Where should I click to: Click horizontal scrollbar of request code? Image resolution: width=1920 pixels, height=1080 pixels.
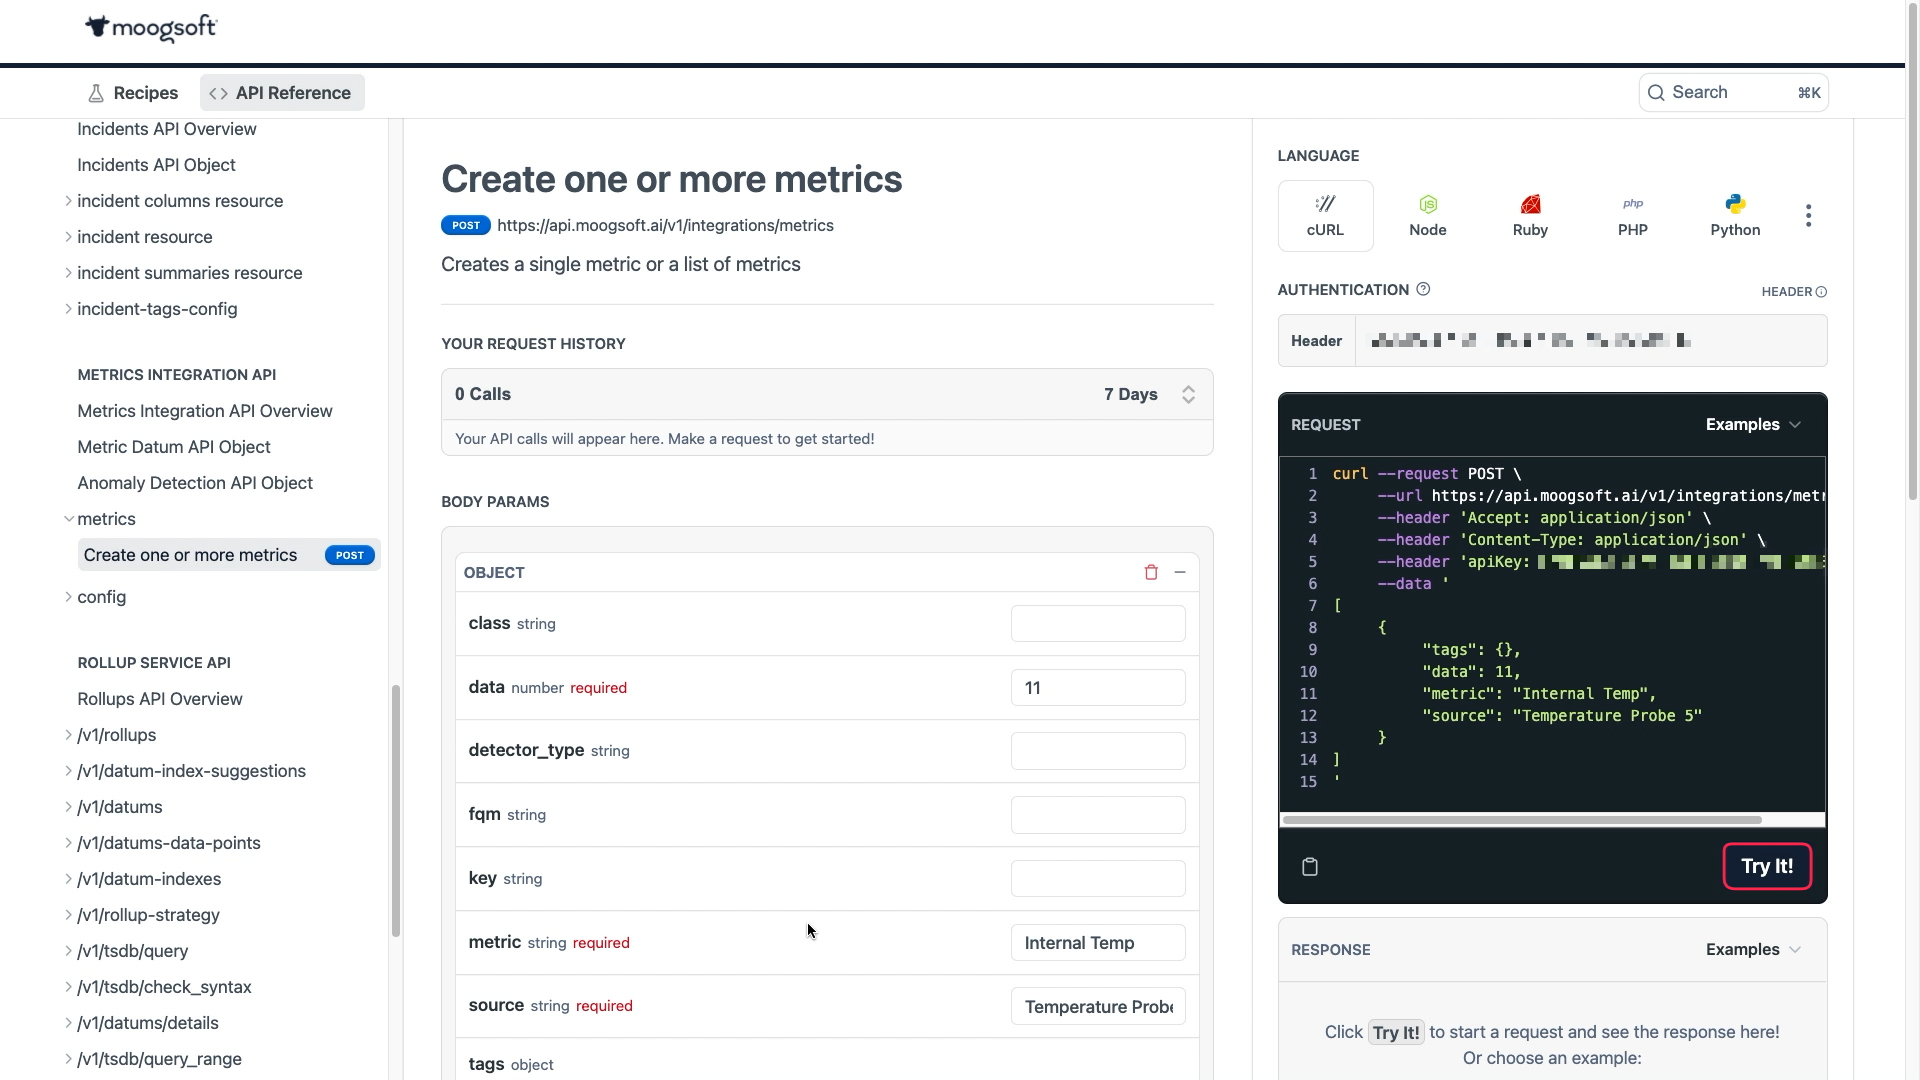point(1522,820)
